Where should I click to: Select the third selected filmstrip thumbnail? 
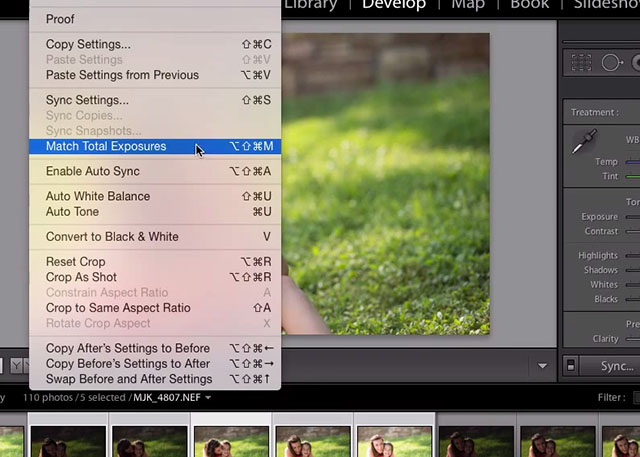point(231,441)
